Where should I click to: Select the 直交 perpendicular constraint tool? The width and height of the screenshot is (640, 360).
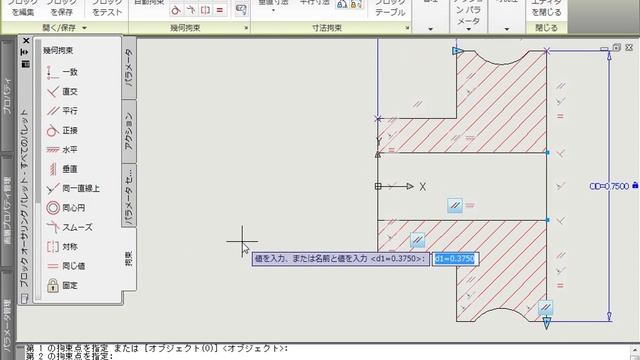pos(62,91)
